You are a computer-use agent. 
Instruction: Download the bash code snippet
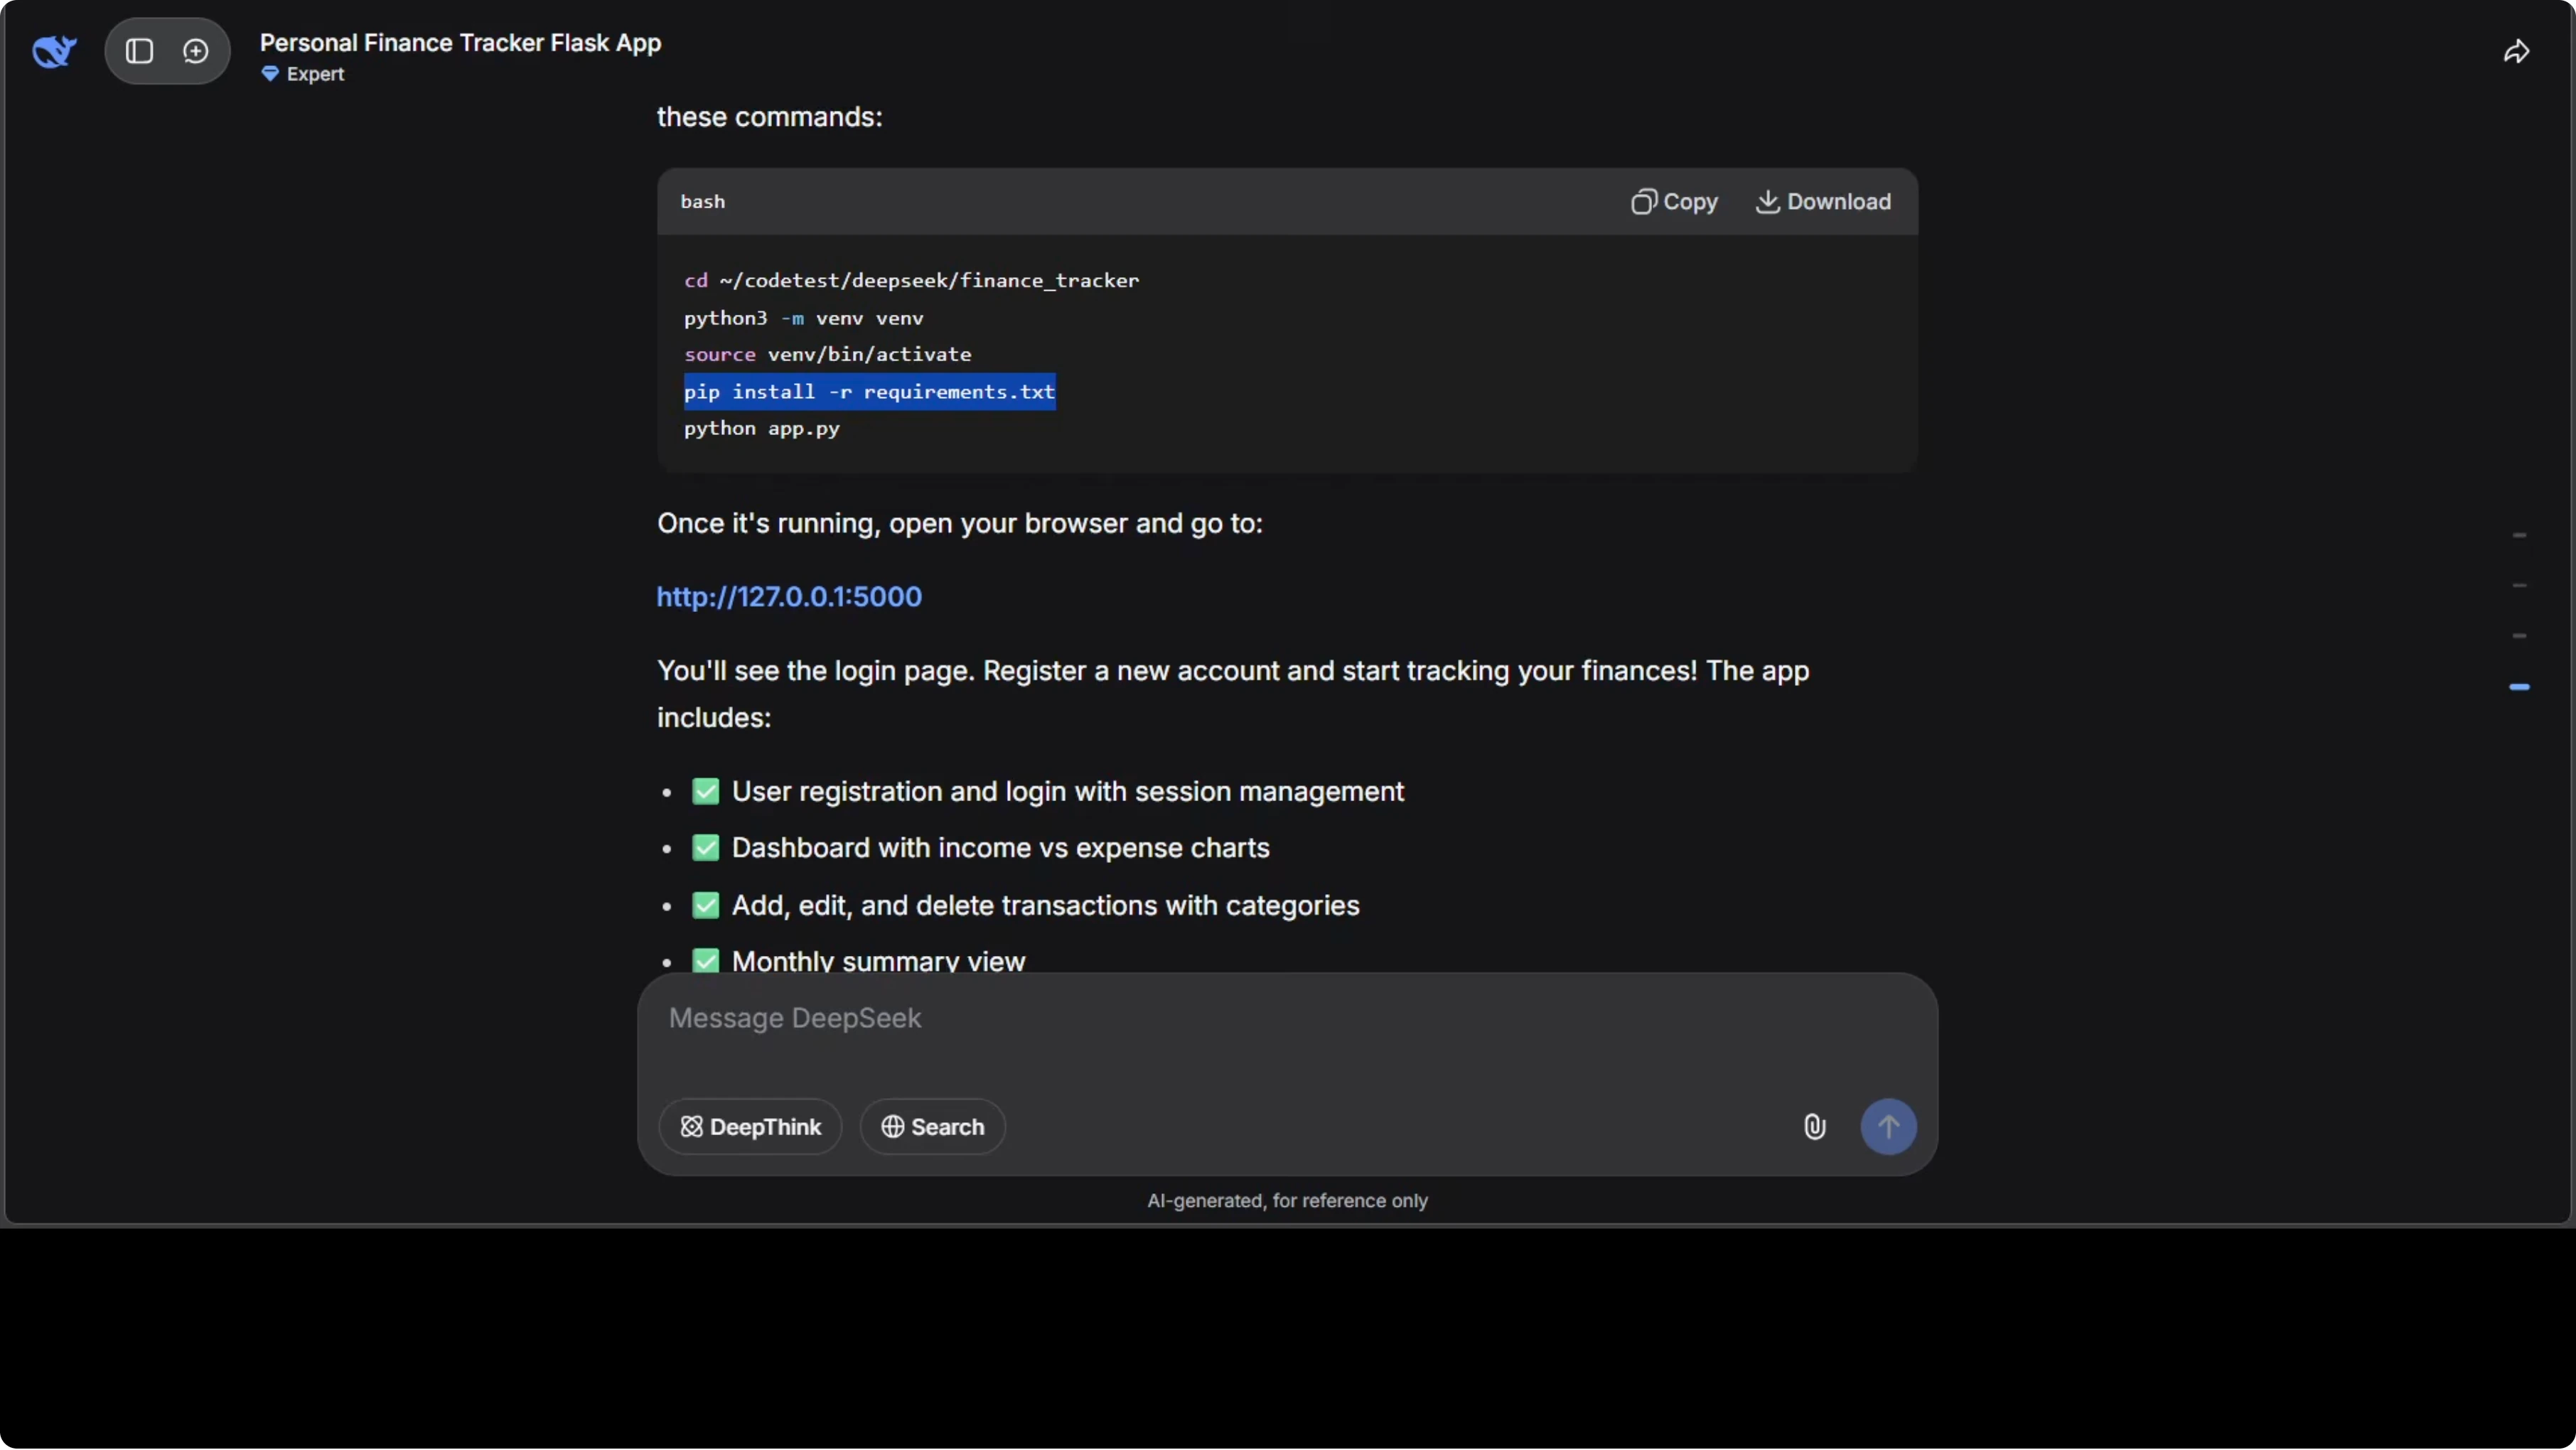coord(1823,202)
